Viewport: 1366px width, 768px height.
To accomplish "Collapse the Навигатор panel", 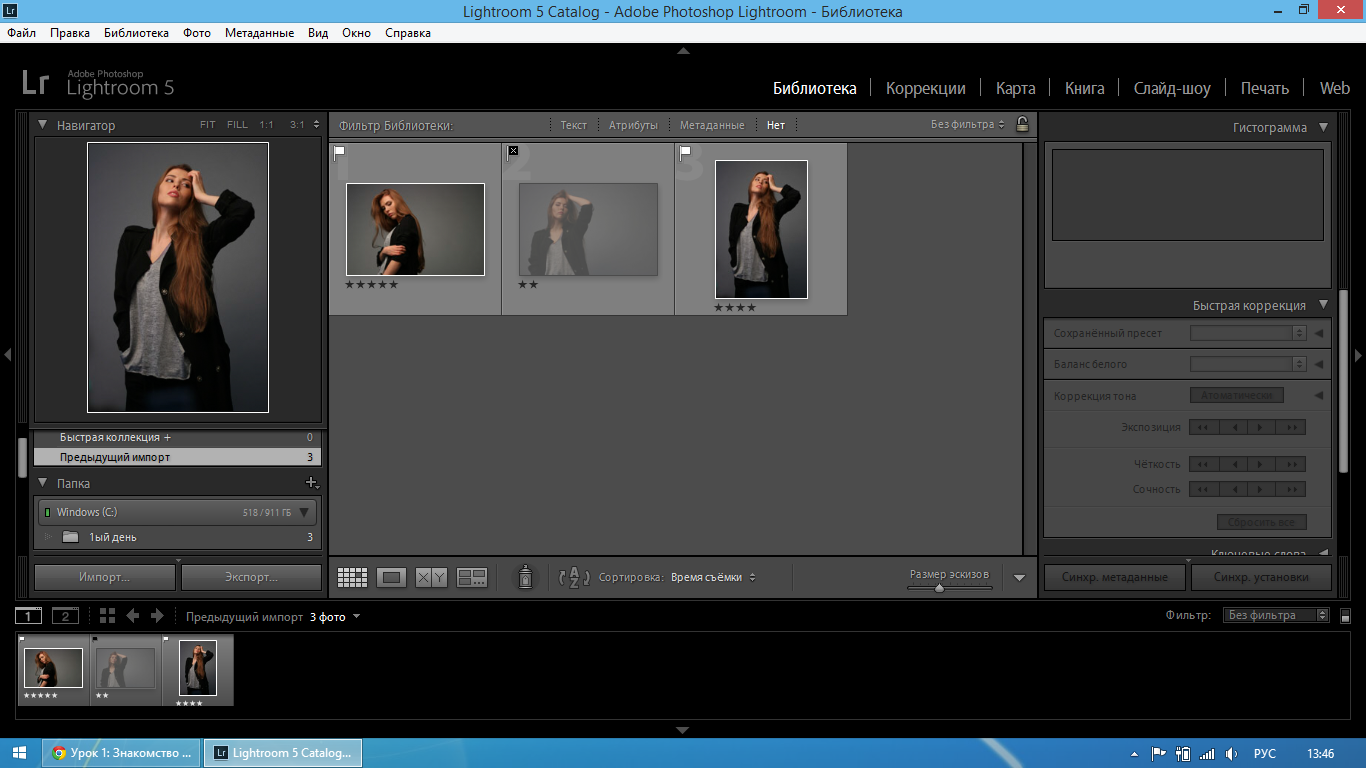I will pos(43,125).
